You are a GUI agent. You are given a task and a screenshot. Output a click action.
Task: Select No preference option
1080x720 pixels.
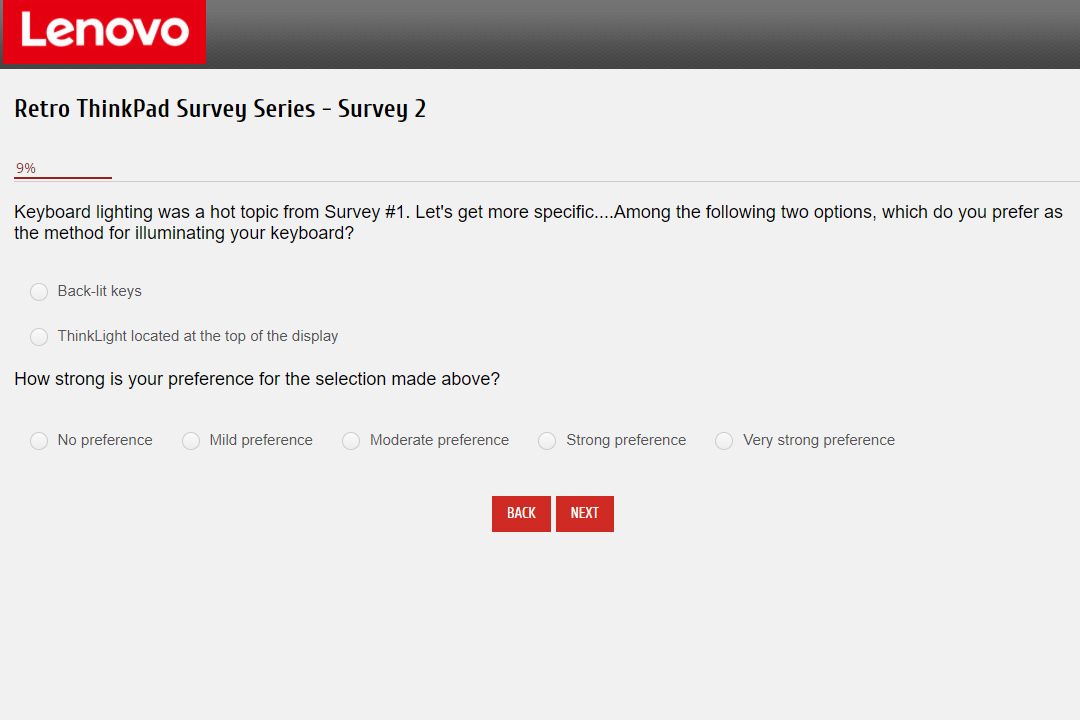coord(39,440)
